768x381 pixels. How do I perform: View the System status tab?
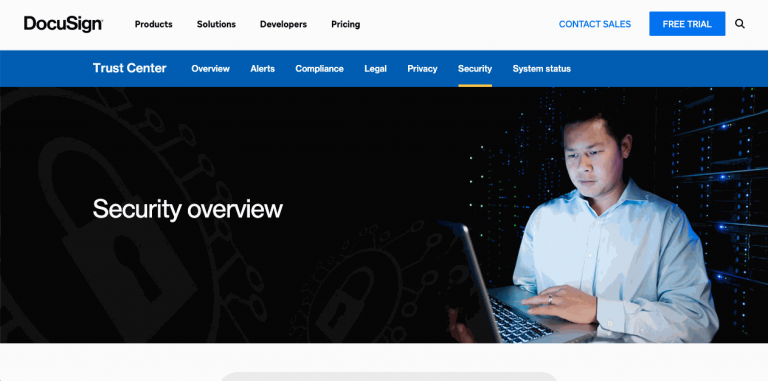542,69
